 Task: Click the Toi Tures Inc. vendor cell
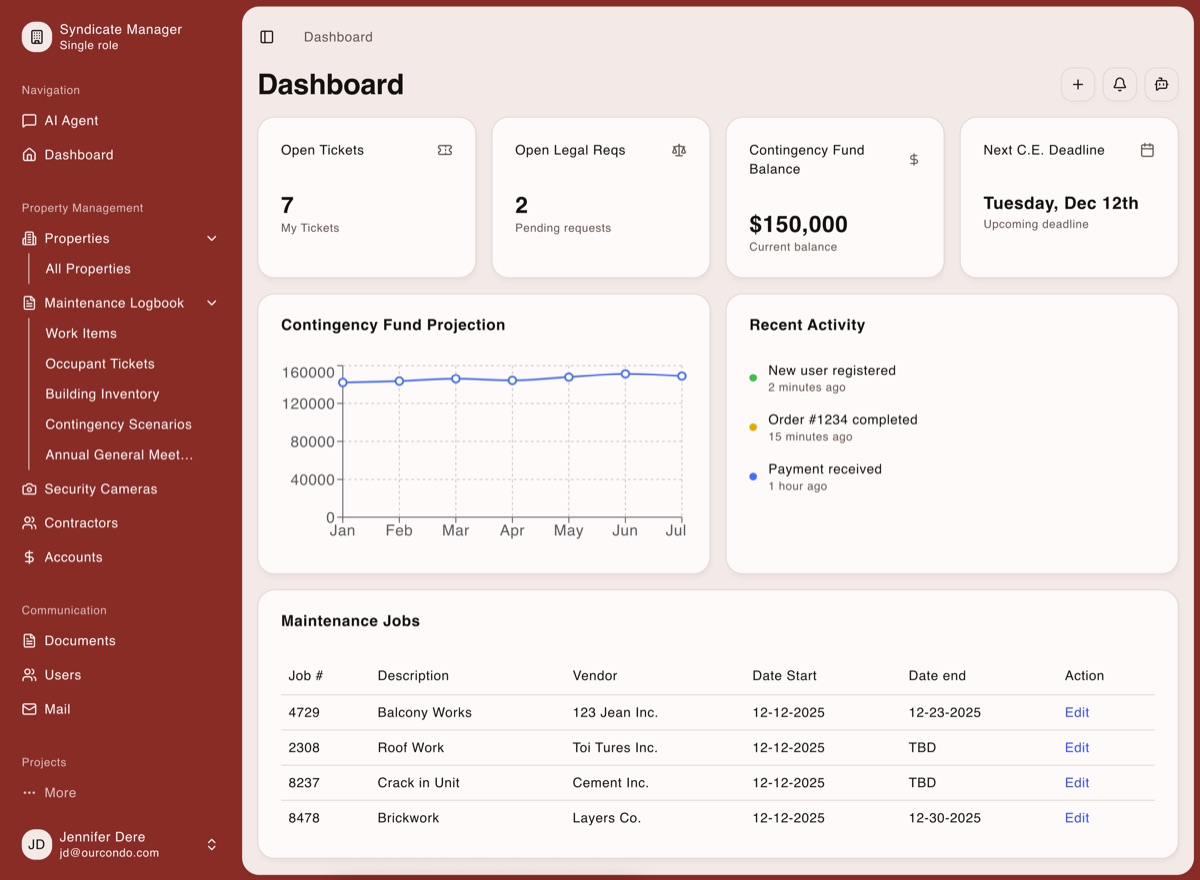(x=615, y=748)
